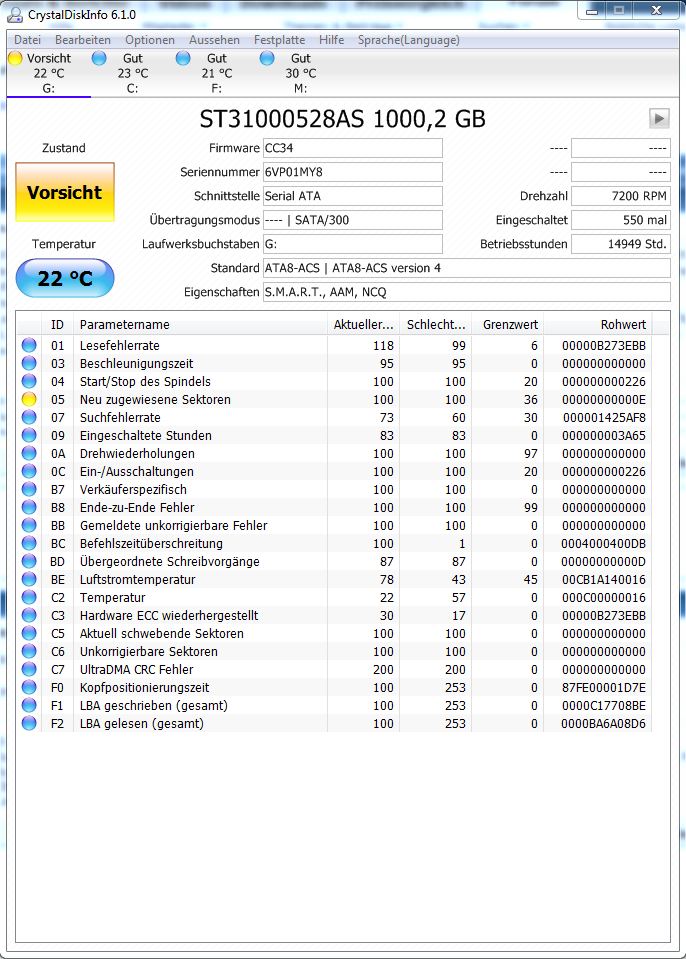This screenshot has width=686, height=959.
Task: Click status icon for Hardware ECC wiederhergestellt
Action: click(x=29, y=615)
